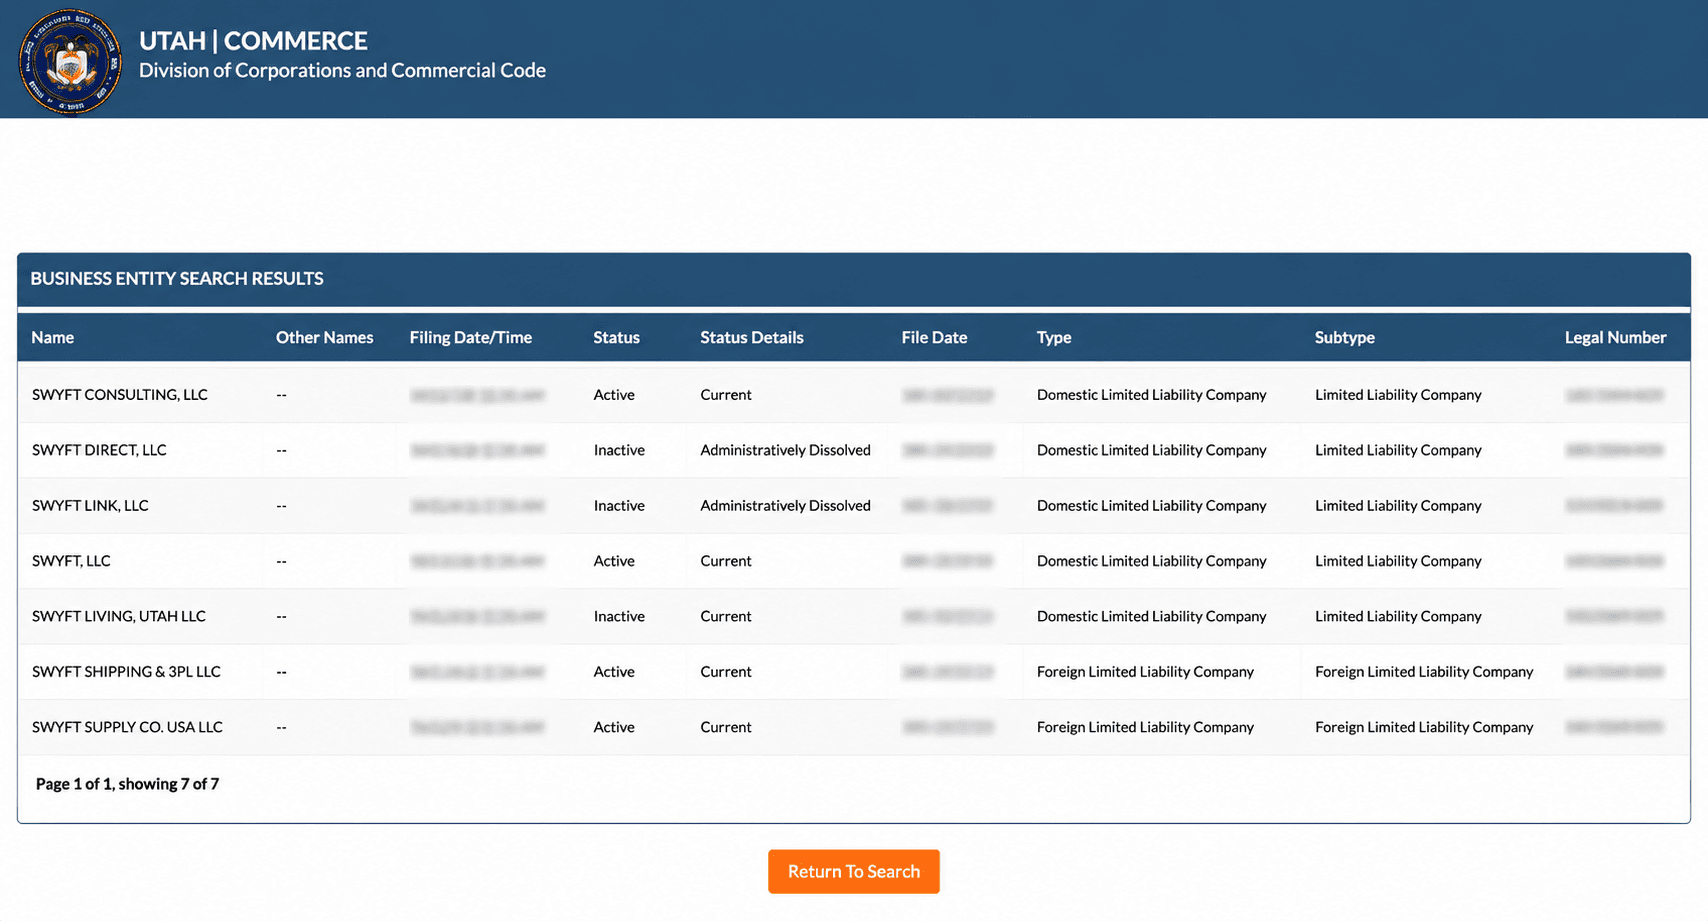Click Business Entity Search Results heading
This screenshot has height=921, width=1708.
coord(177,279)
